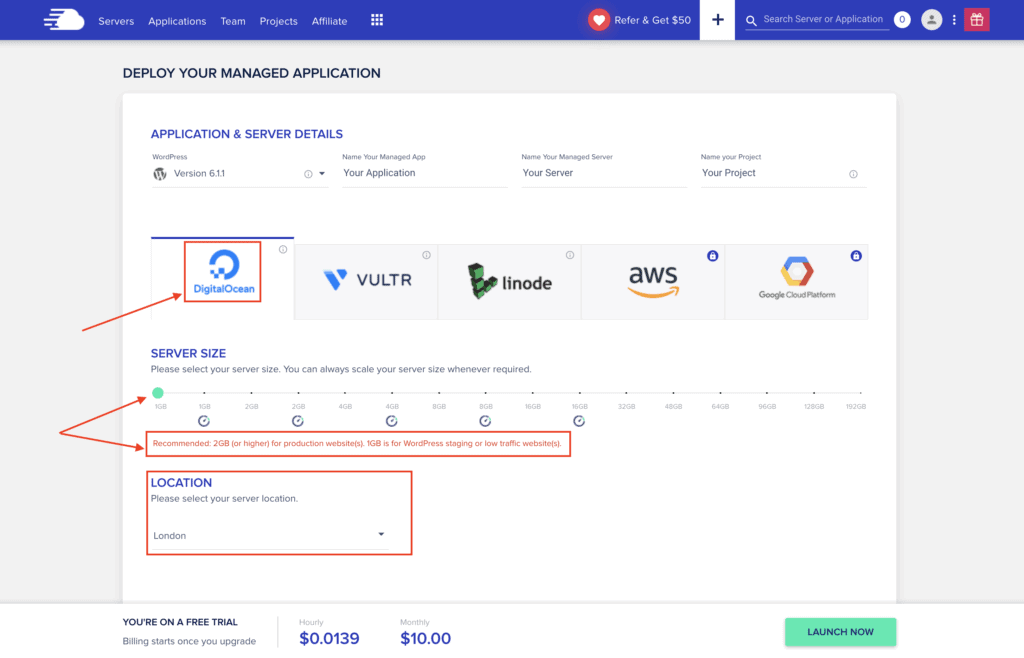Open the Servers menu
This screenshot has width=1024, height=658.
116,21
